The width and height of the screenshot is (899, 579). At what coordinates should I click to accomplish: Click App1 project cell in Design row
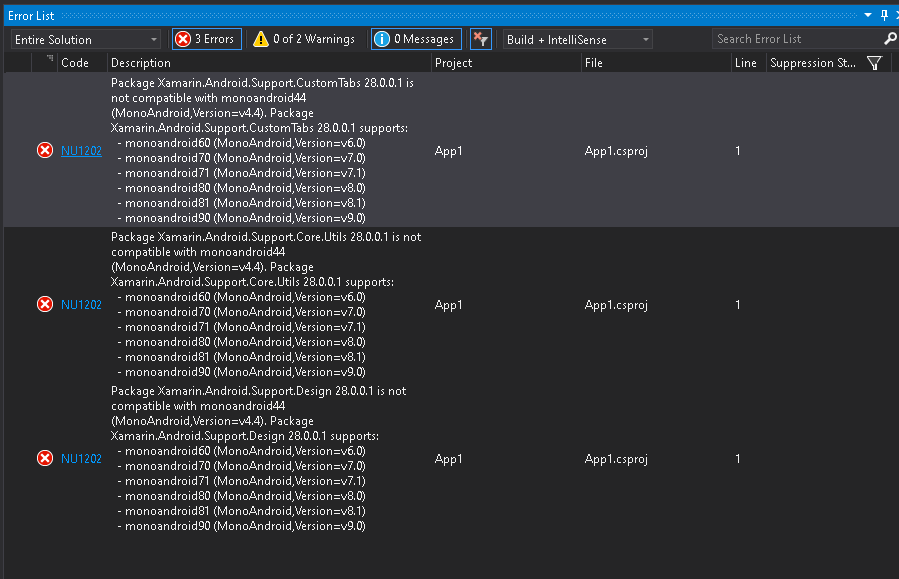click(x=448, y=459)
